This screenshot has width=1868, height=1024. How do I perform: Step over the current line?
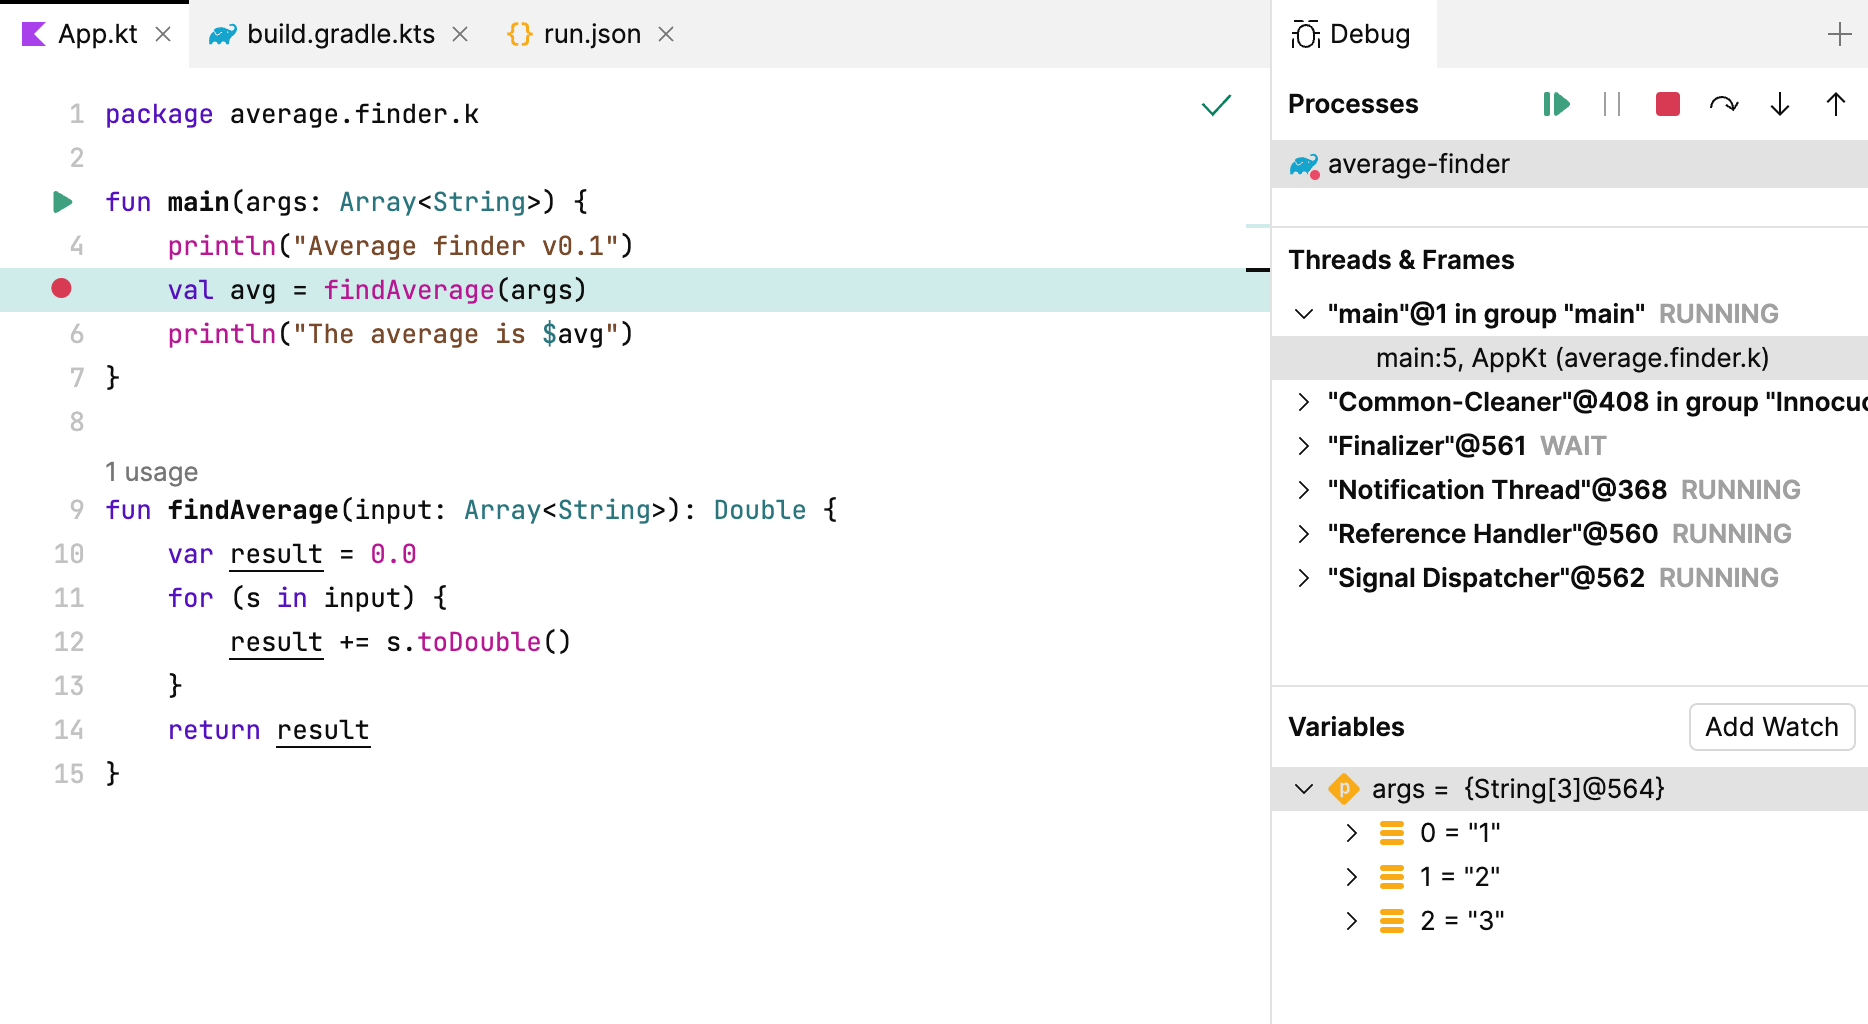(1724, 104)
